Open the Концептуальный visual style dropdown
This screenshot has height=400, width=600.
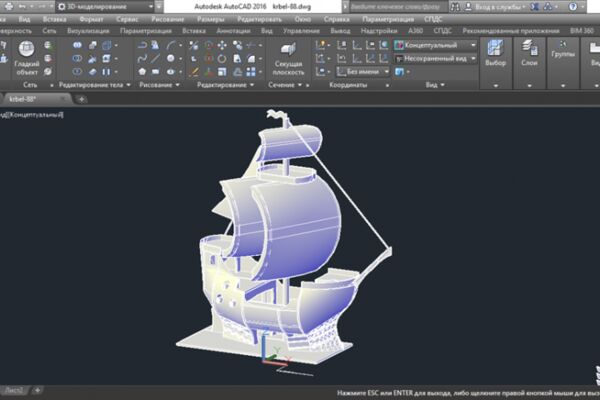435,45
